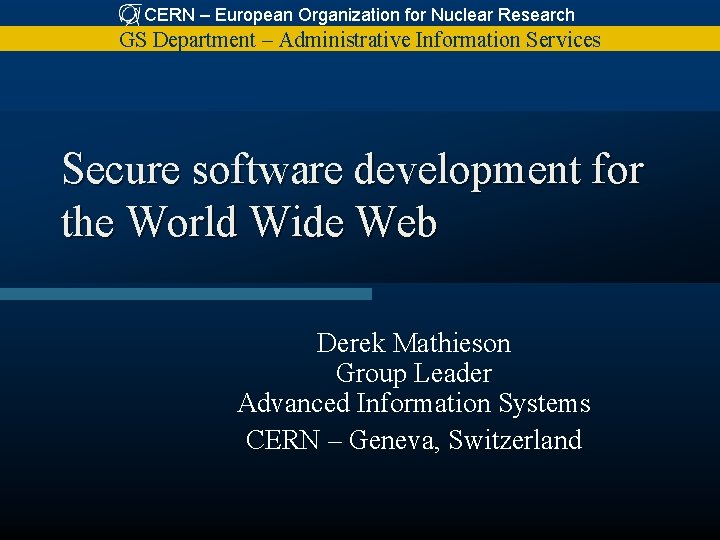Click the 'Group Leader' text

414,373
